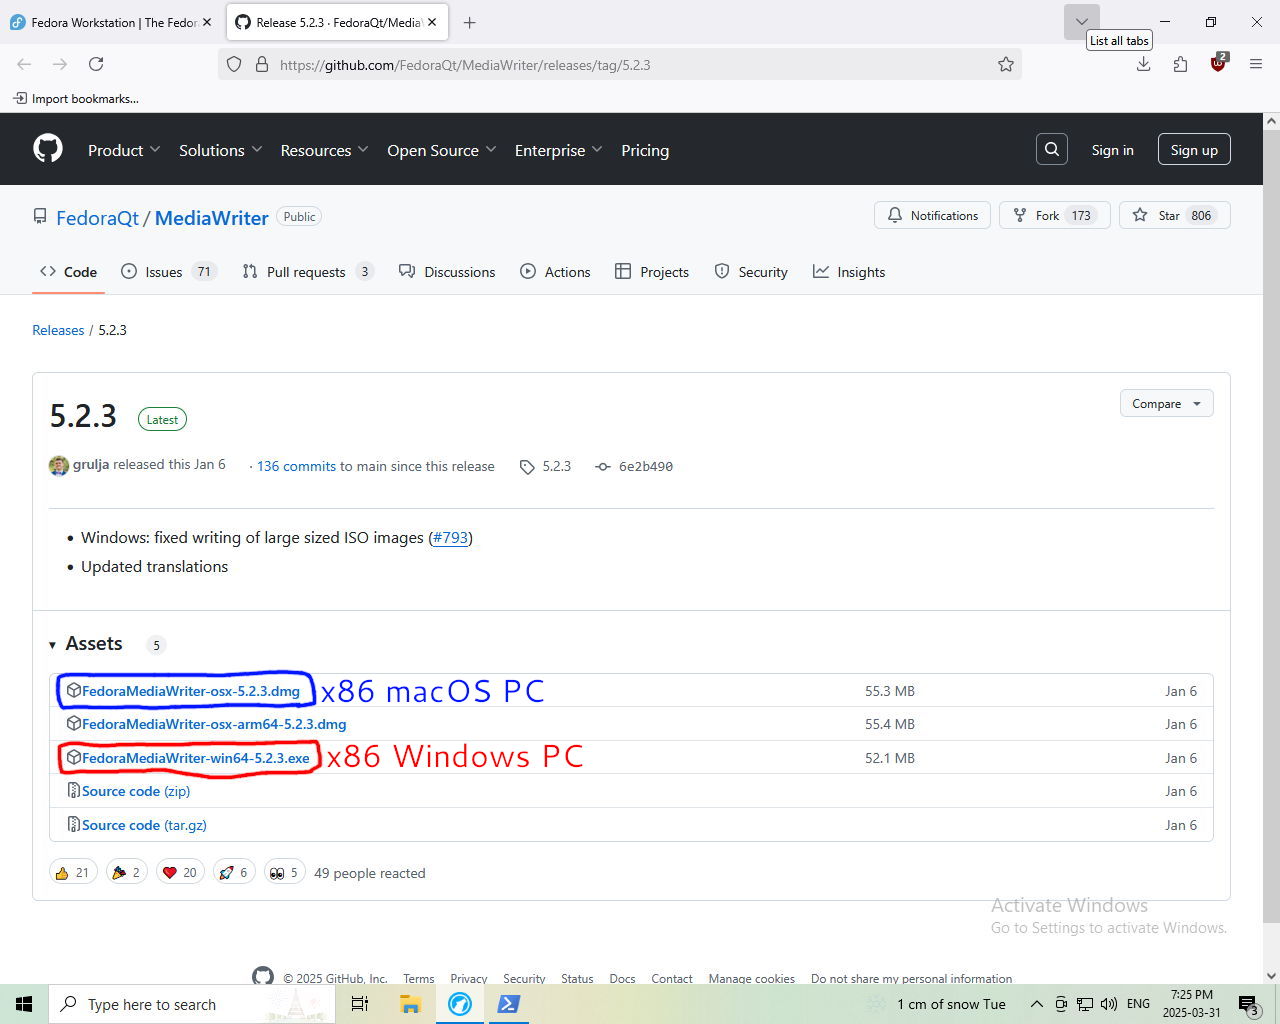Click the eyes reaction showing 5
The image size is (1280, 1024).
(284, 873)
